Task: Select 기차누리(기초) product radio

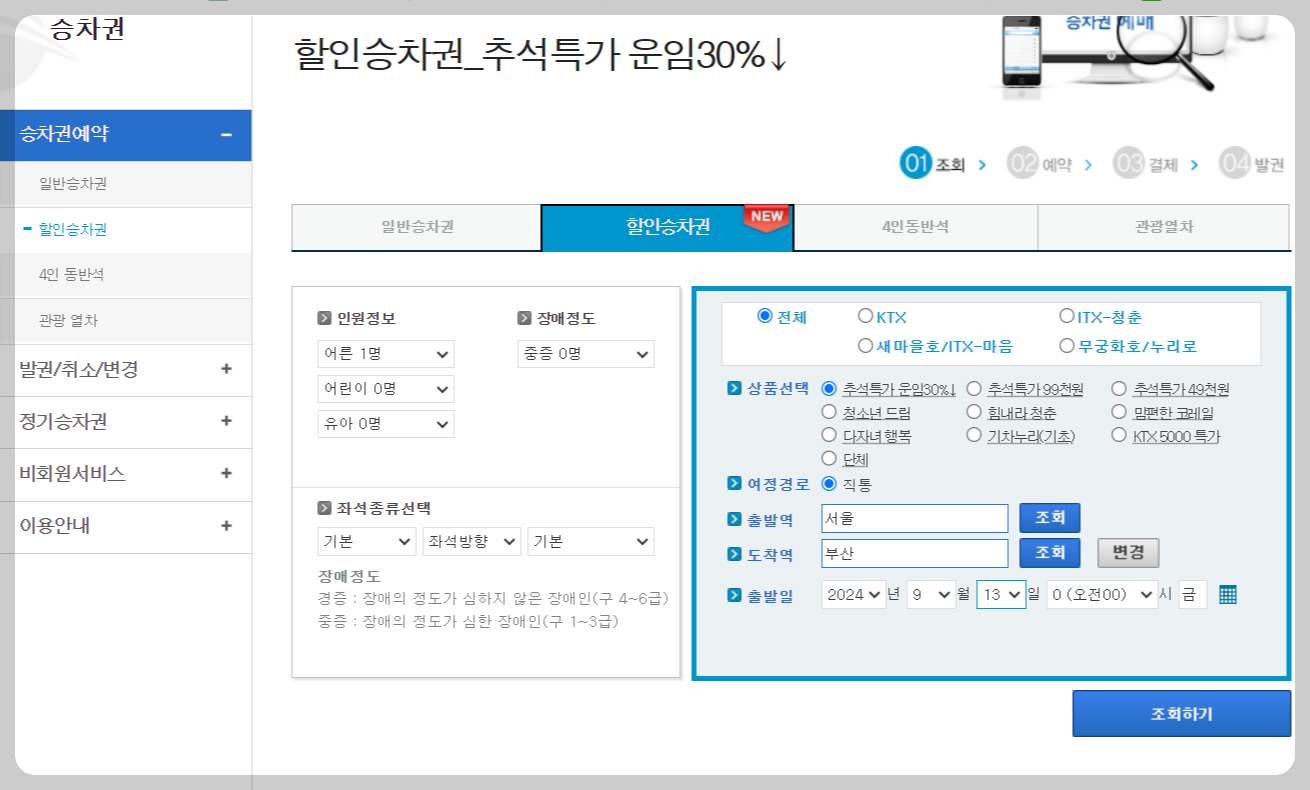Action: (x=973, y=435)
